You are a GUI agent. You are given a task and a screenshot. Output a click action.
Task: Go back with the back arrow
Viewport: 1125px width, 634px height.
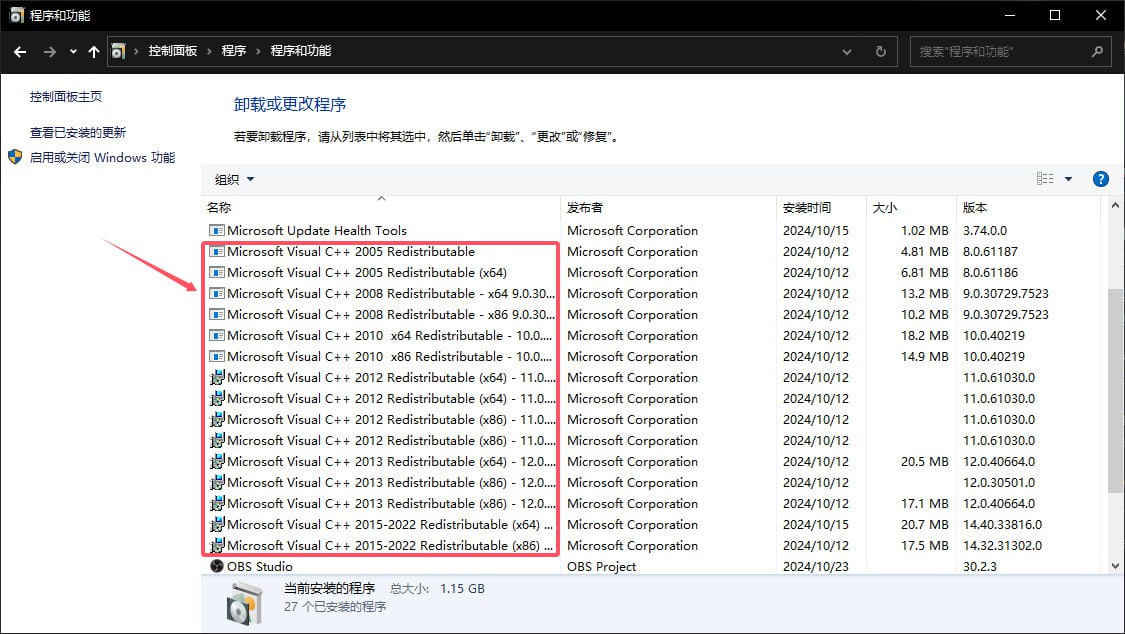tap(20, 52)
